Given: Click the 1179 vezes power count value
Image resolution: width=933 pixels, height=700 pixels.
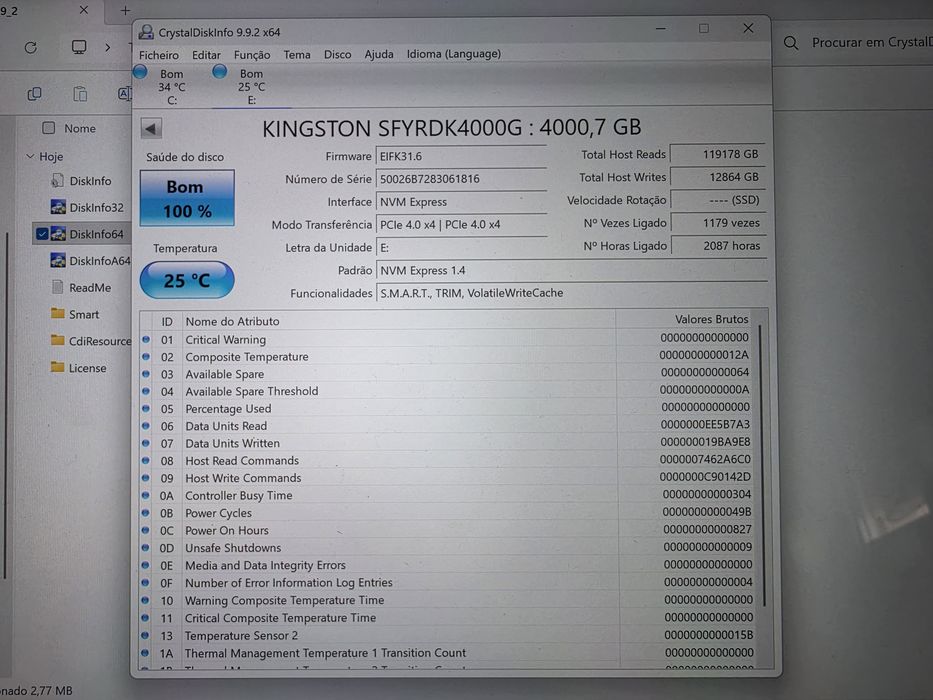Looking at the screenshot, I should tap(718, 223).
